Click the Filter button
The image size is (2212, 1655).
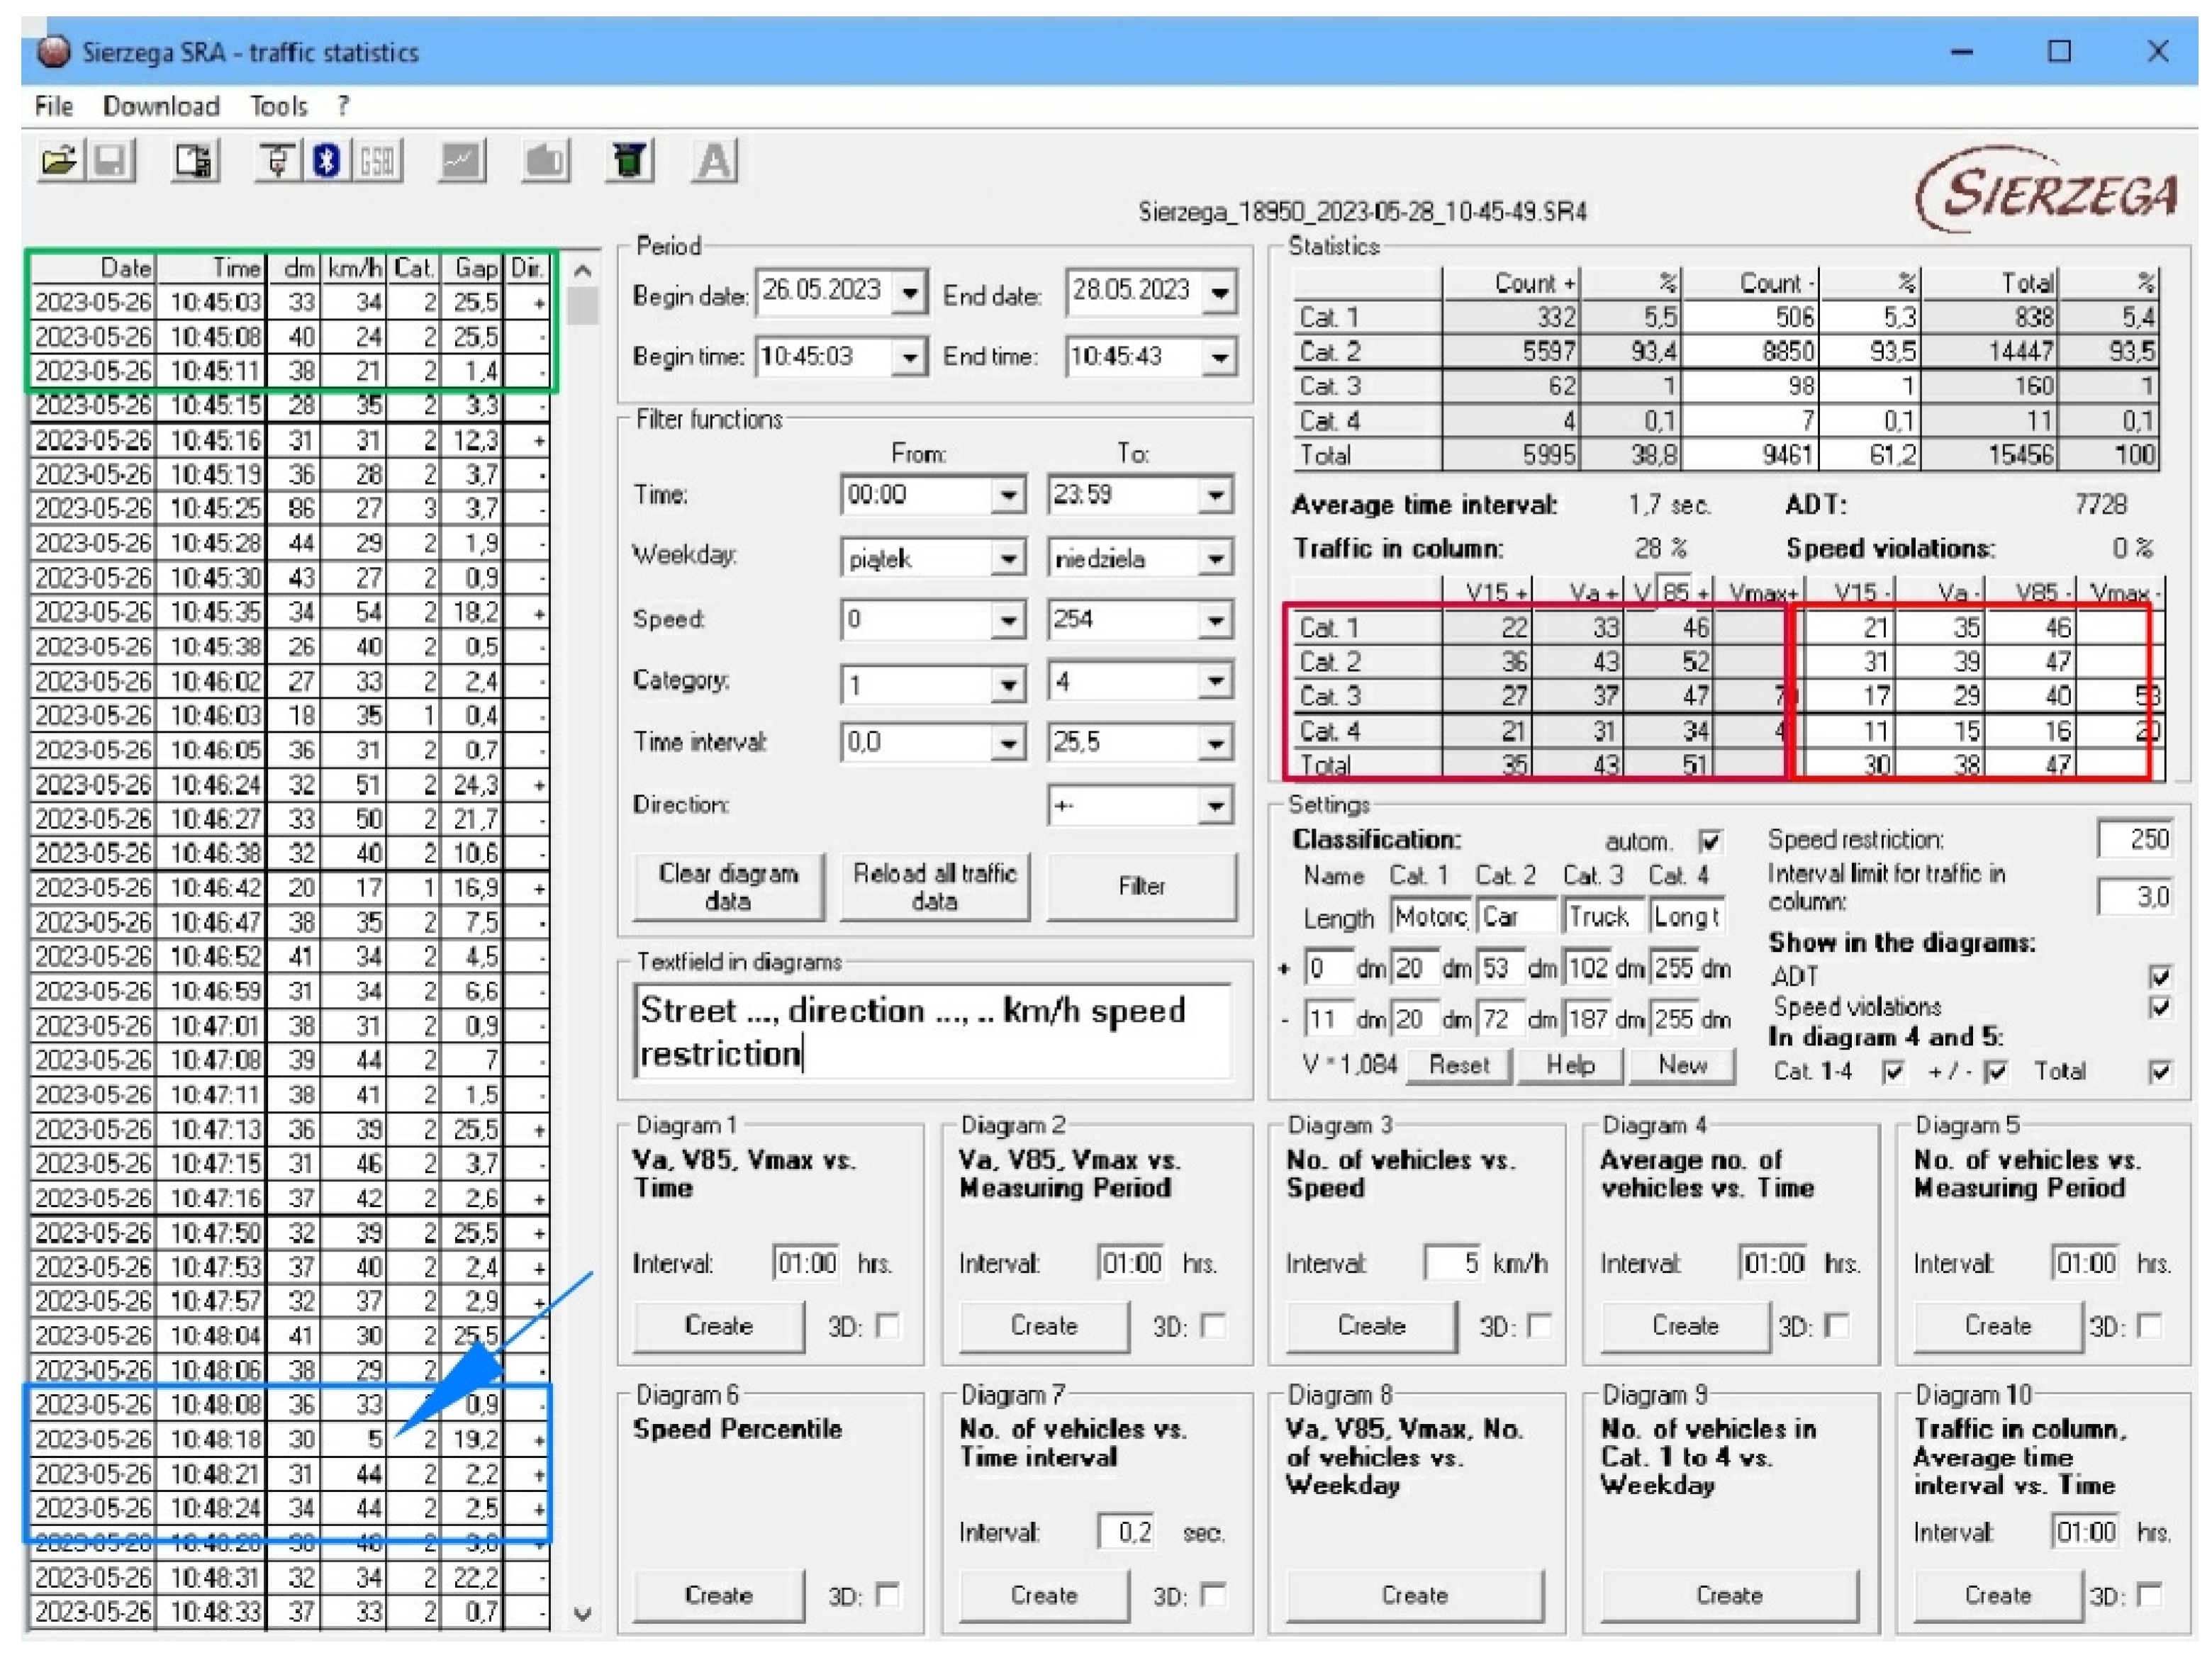[1141, 886]
